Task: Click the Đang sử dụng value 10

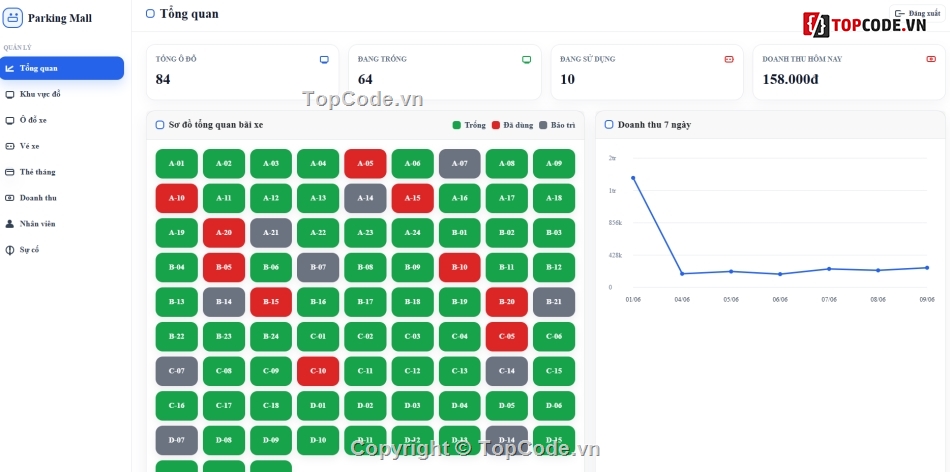Action: tap(568, 79)
